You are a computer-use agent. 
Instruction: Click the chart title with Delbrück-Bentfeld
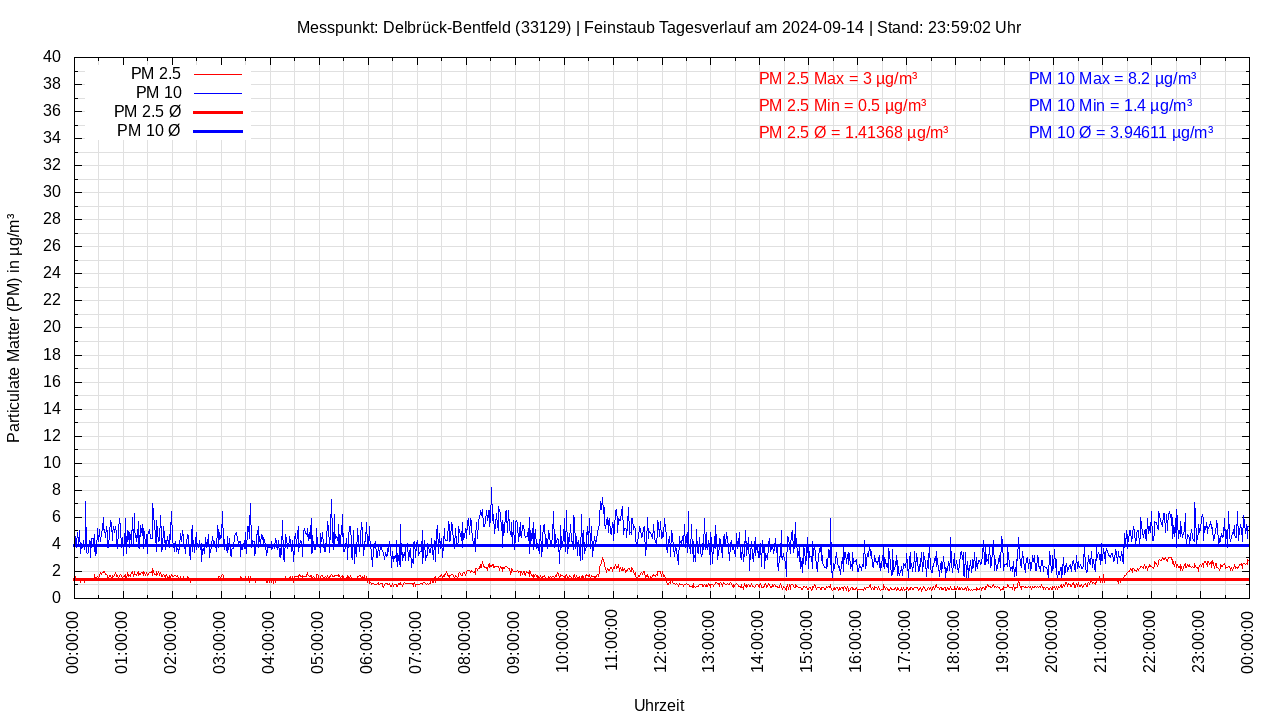click(x=658, y=27)
